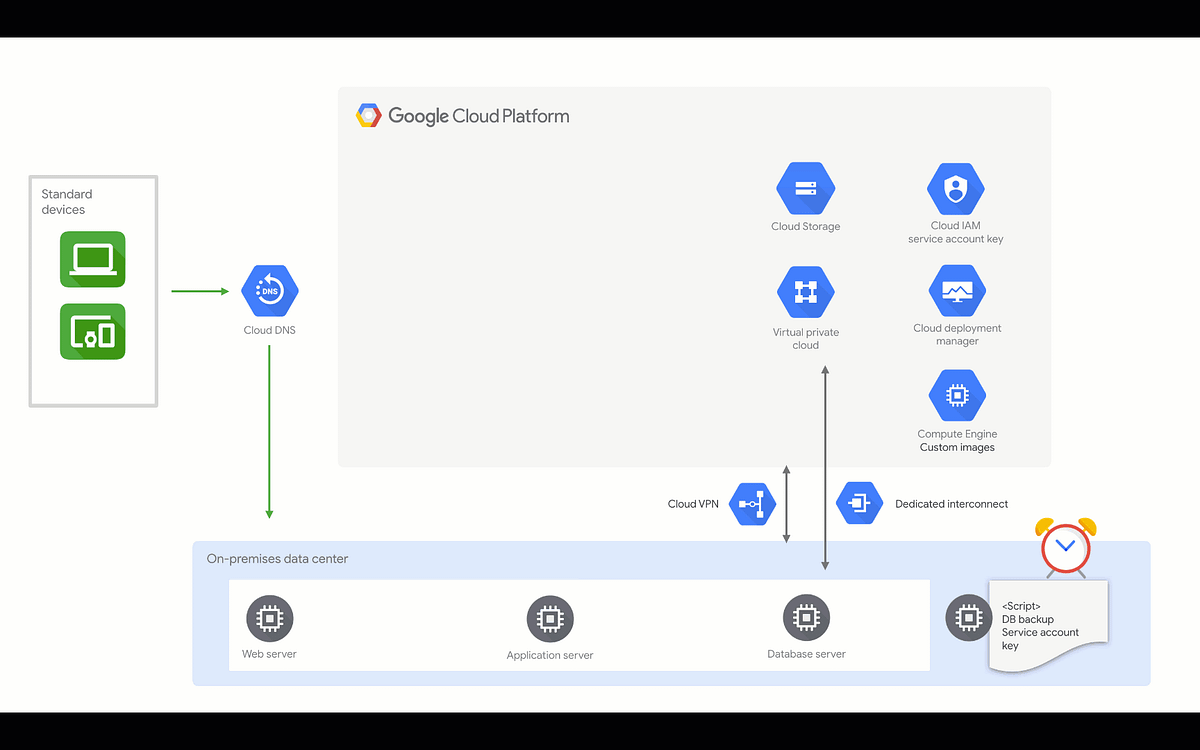Viewport: 1200px width, 750px height.
Task: Select the Cloud Storage icon
Action: pyautogui.click(x=805, y=188)
